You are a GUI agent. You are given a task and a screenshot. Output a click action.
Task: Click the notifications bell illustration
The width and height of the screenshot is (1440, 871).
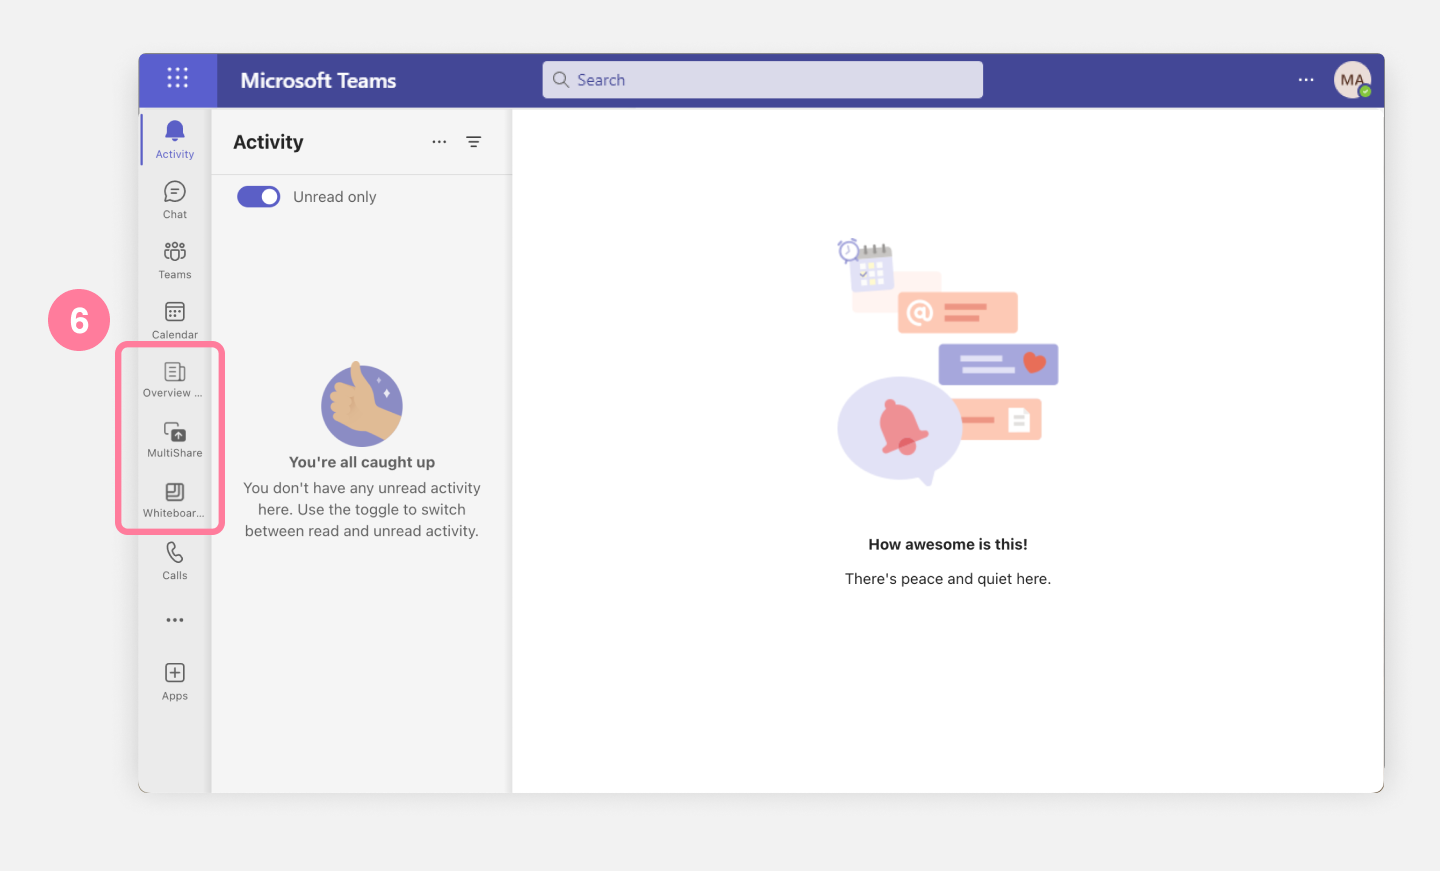(901, 430)
